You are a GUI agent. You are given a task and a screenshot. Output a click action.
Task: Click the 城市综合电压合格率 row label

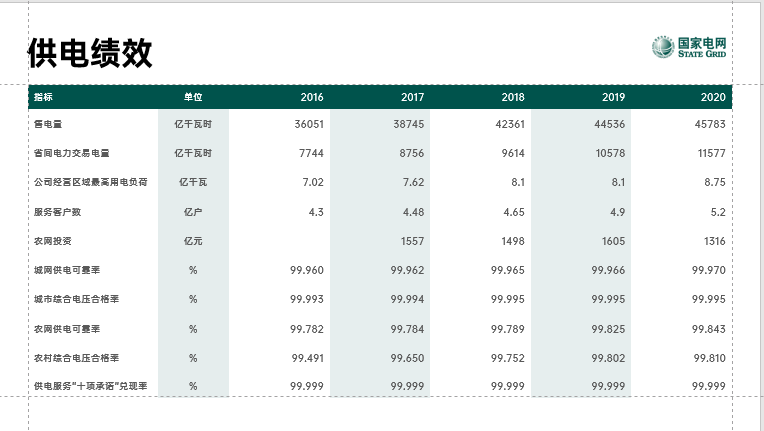[x=76, y=299]
